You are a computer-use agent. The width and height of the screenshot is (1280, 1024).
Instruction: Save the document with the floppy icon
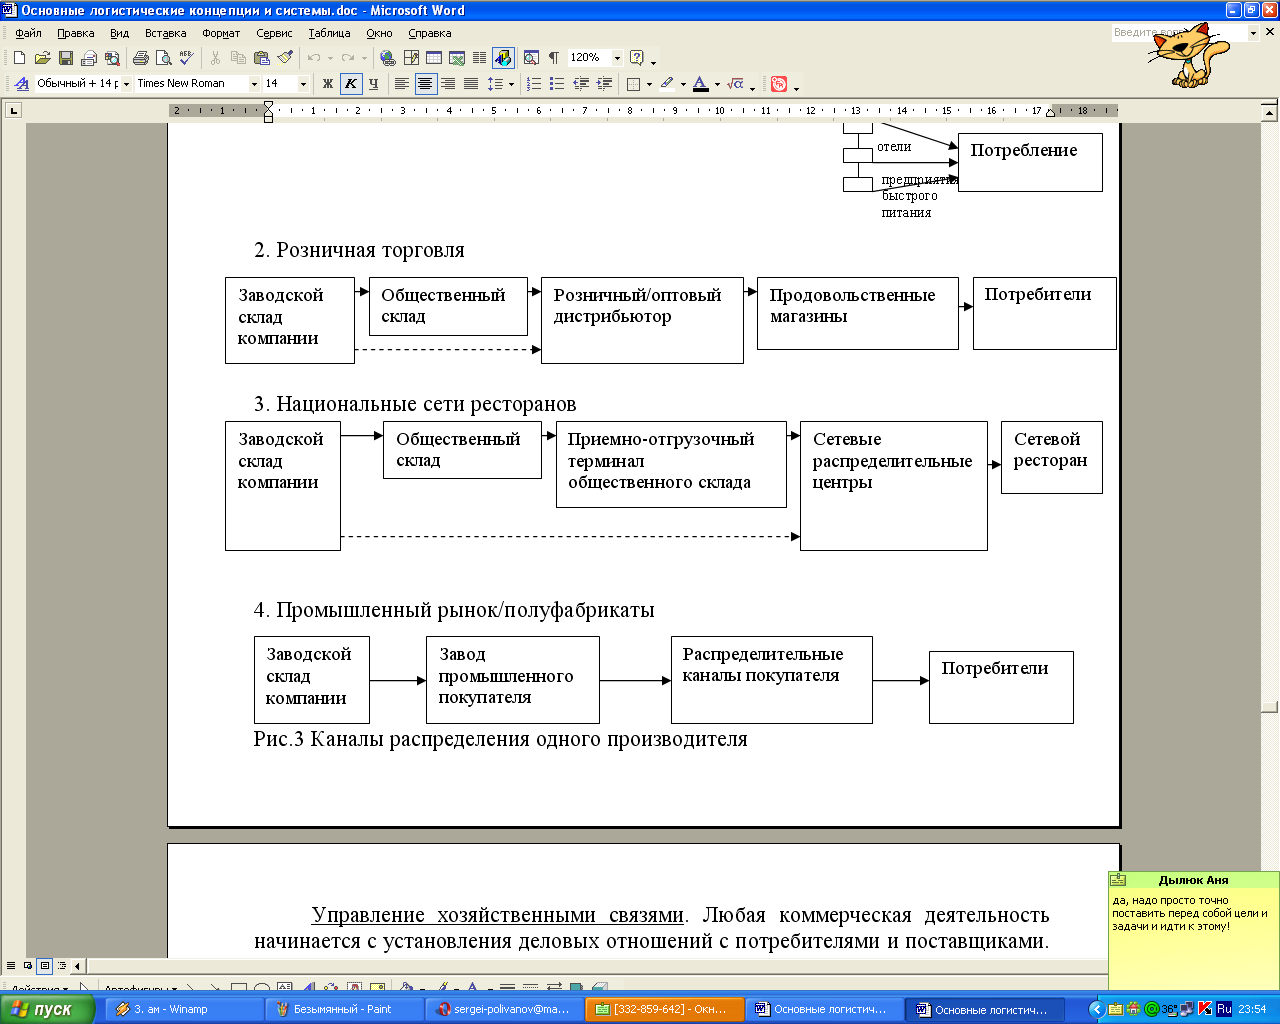[x=65, y=58]
